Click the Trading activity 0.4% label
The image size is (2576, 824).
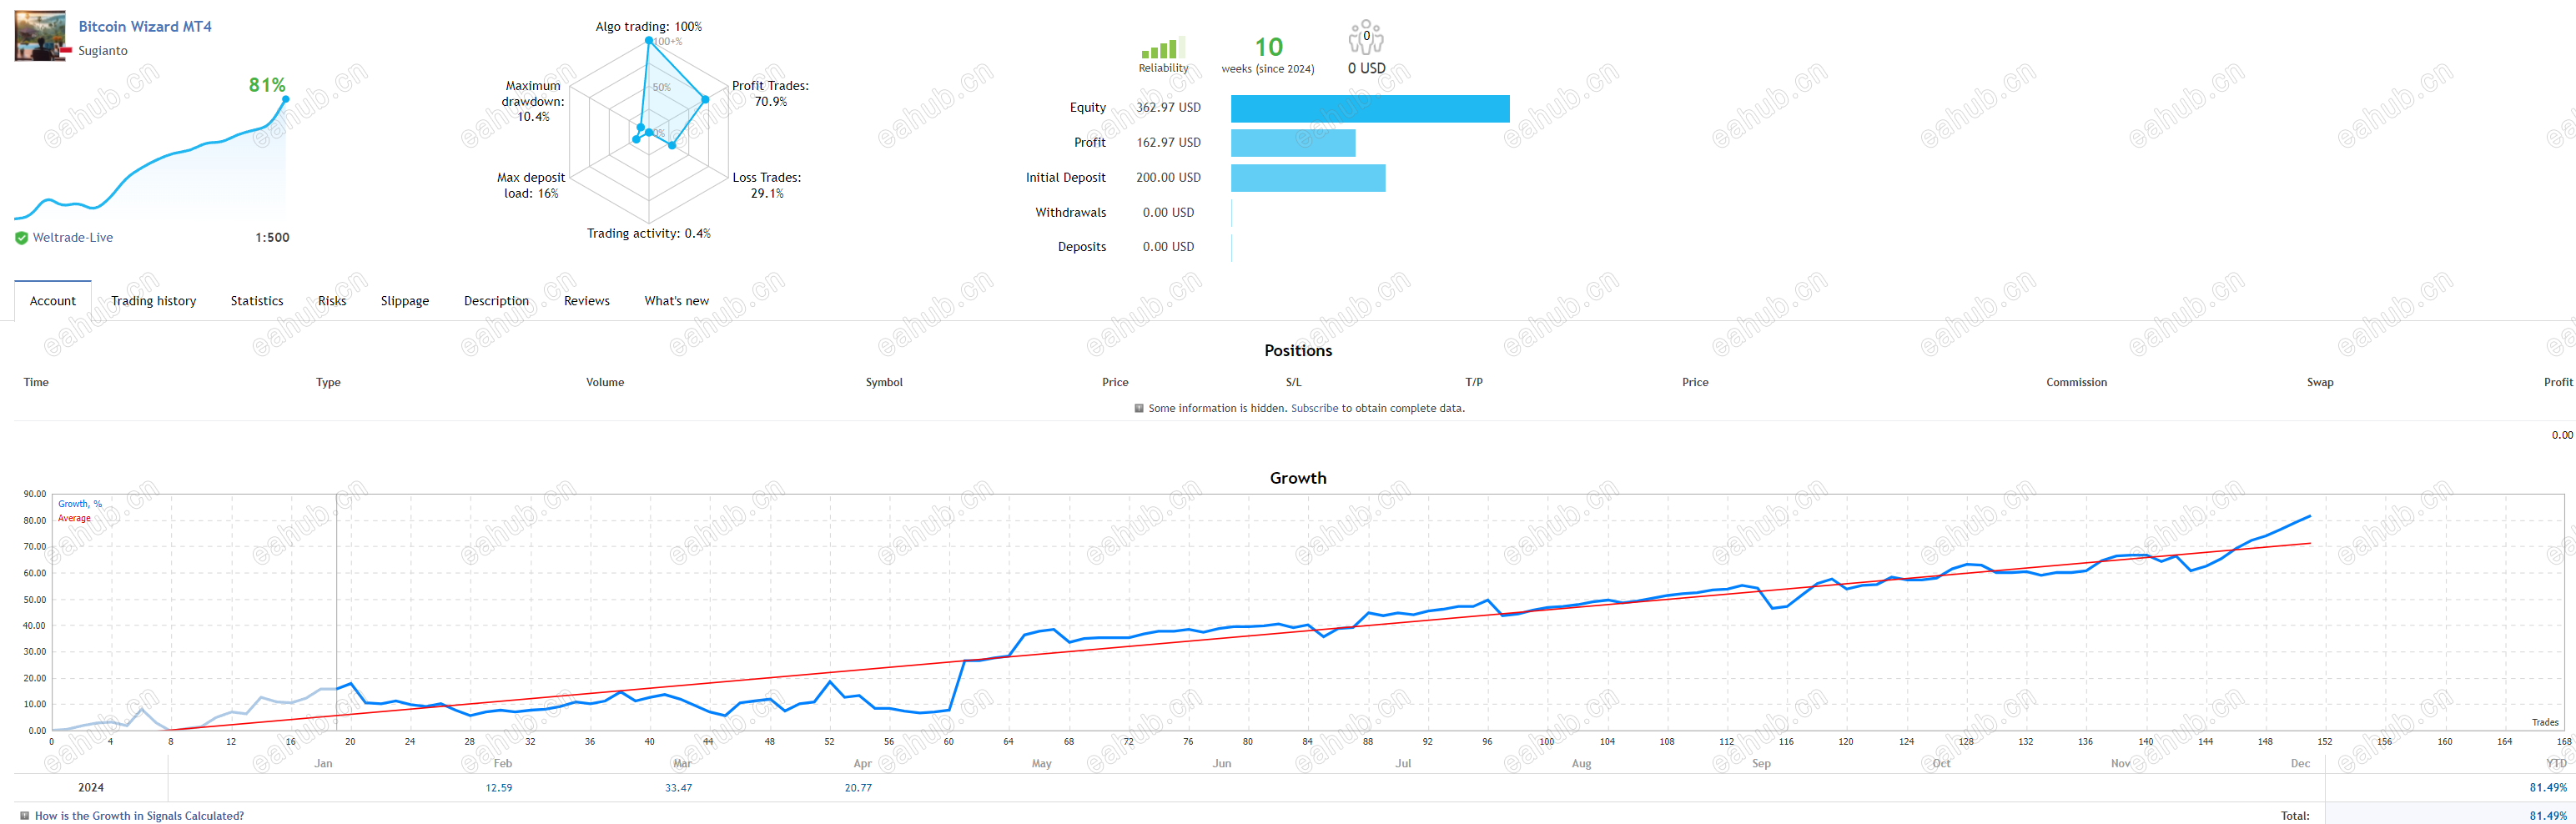[649, 234]
